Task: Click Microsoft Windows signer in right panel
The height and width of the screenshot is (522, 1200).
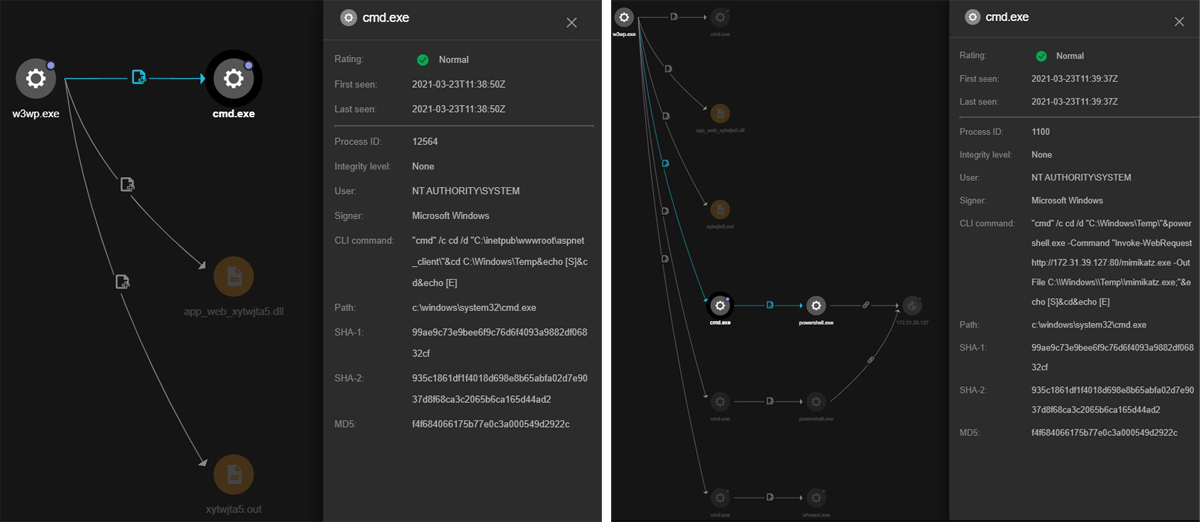Action: [x=1069, y=200]
